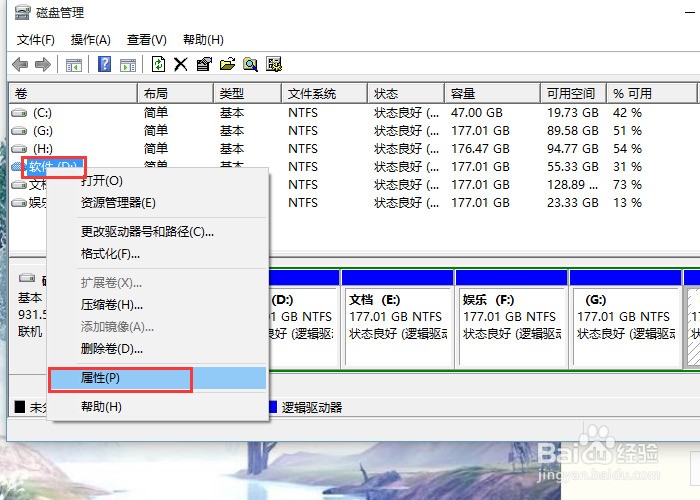The height and width of the screenshot is (500, 700).
Task: Click the 47.00 GB capacity cell
Action: [476, 113]
